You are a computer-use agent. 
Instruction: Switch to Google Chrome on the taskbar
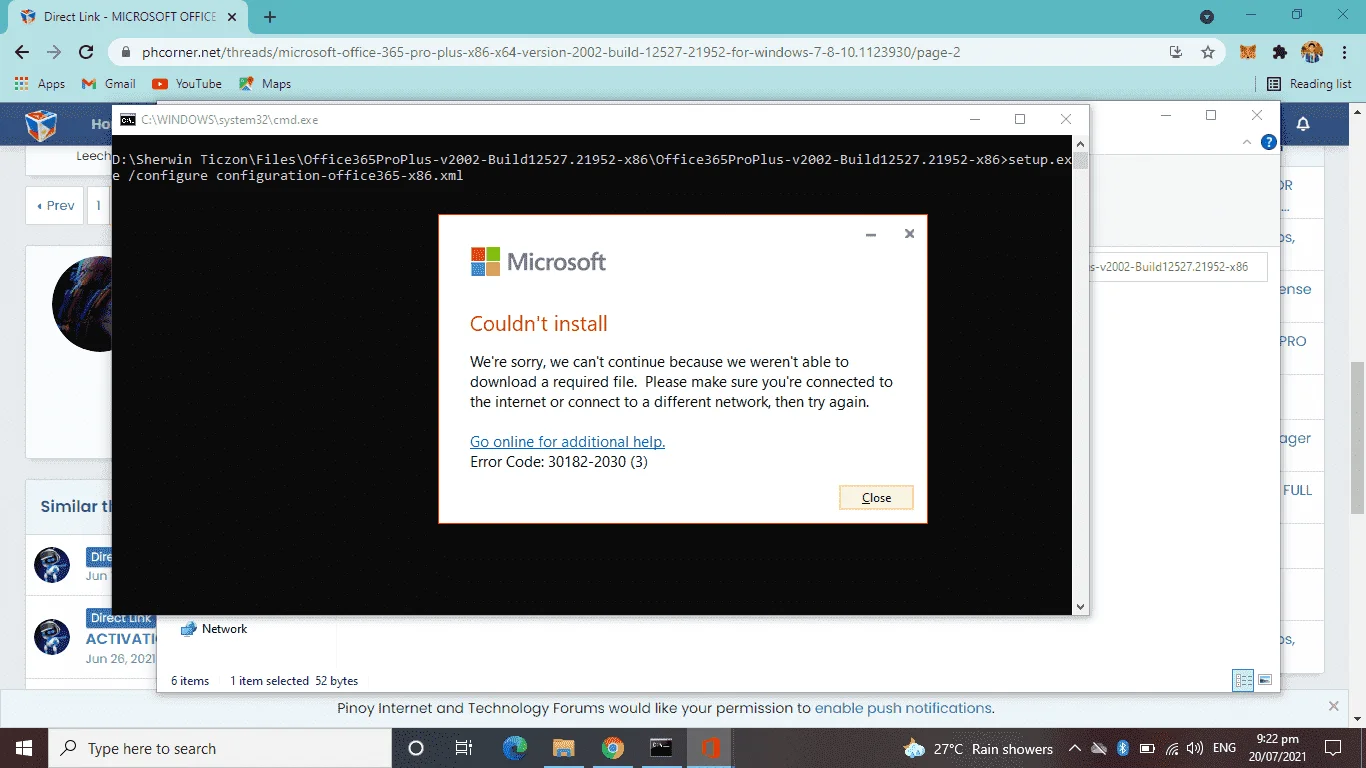pyautogui.click(x=613, y=748)
